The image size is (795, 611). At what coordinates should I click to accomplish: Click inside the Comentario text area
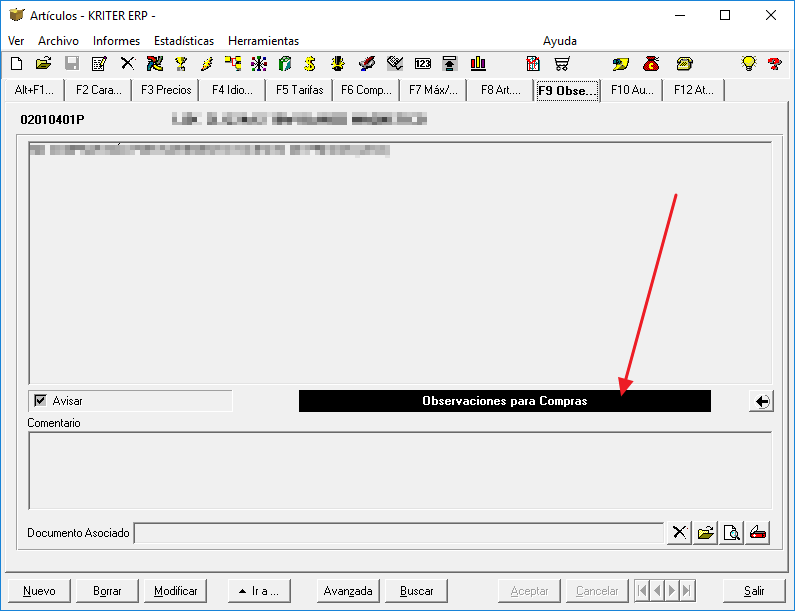(400, 471)
